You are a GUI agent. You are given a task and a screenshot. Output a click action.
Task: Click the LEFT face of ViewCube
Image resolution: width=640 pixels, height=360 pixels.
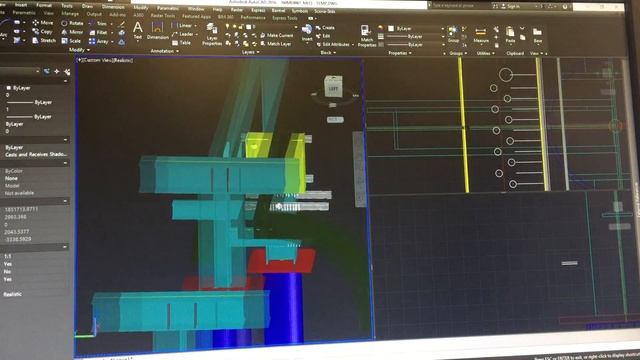pyautogui.click(x=333, y=89)
